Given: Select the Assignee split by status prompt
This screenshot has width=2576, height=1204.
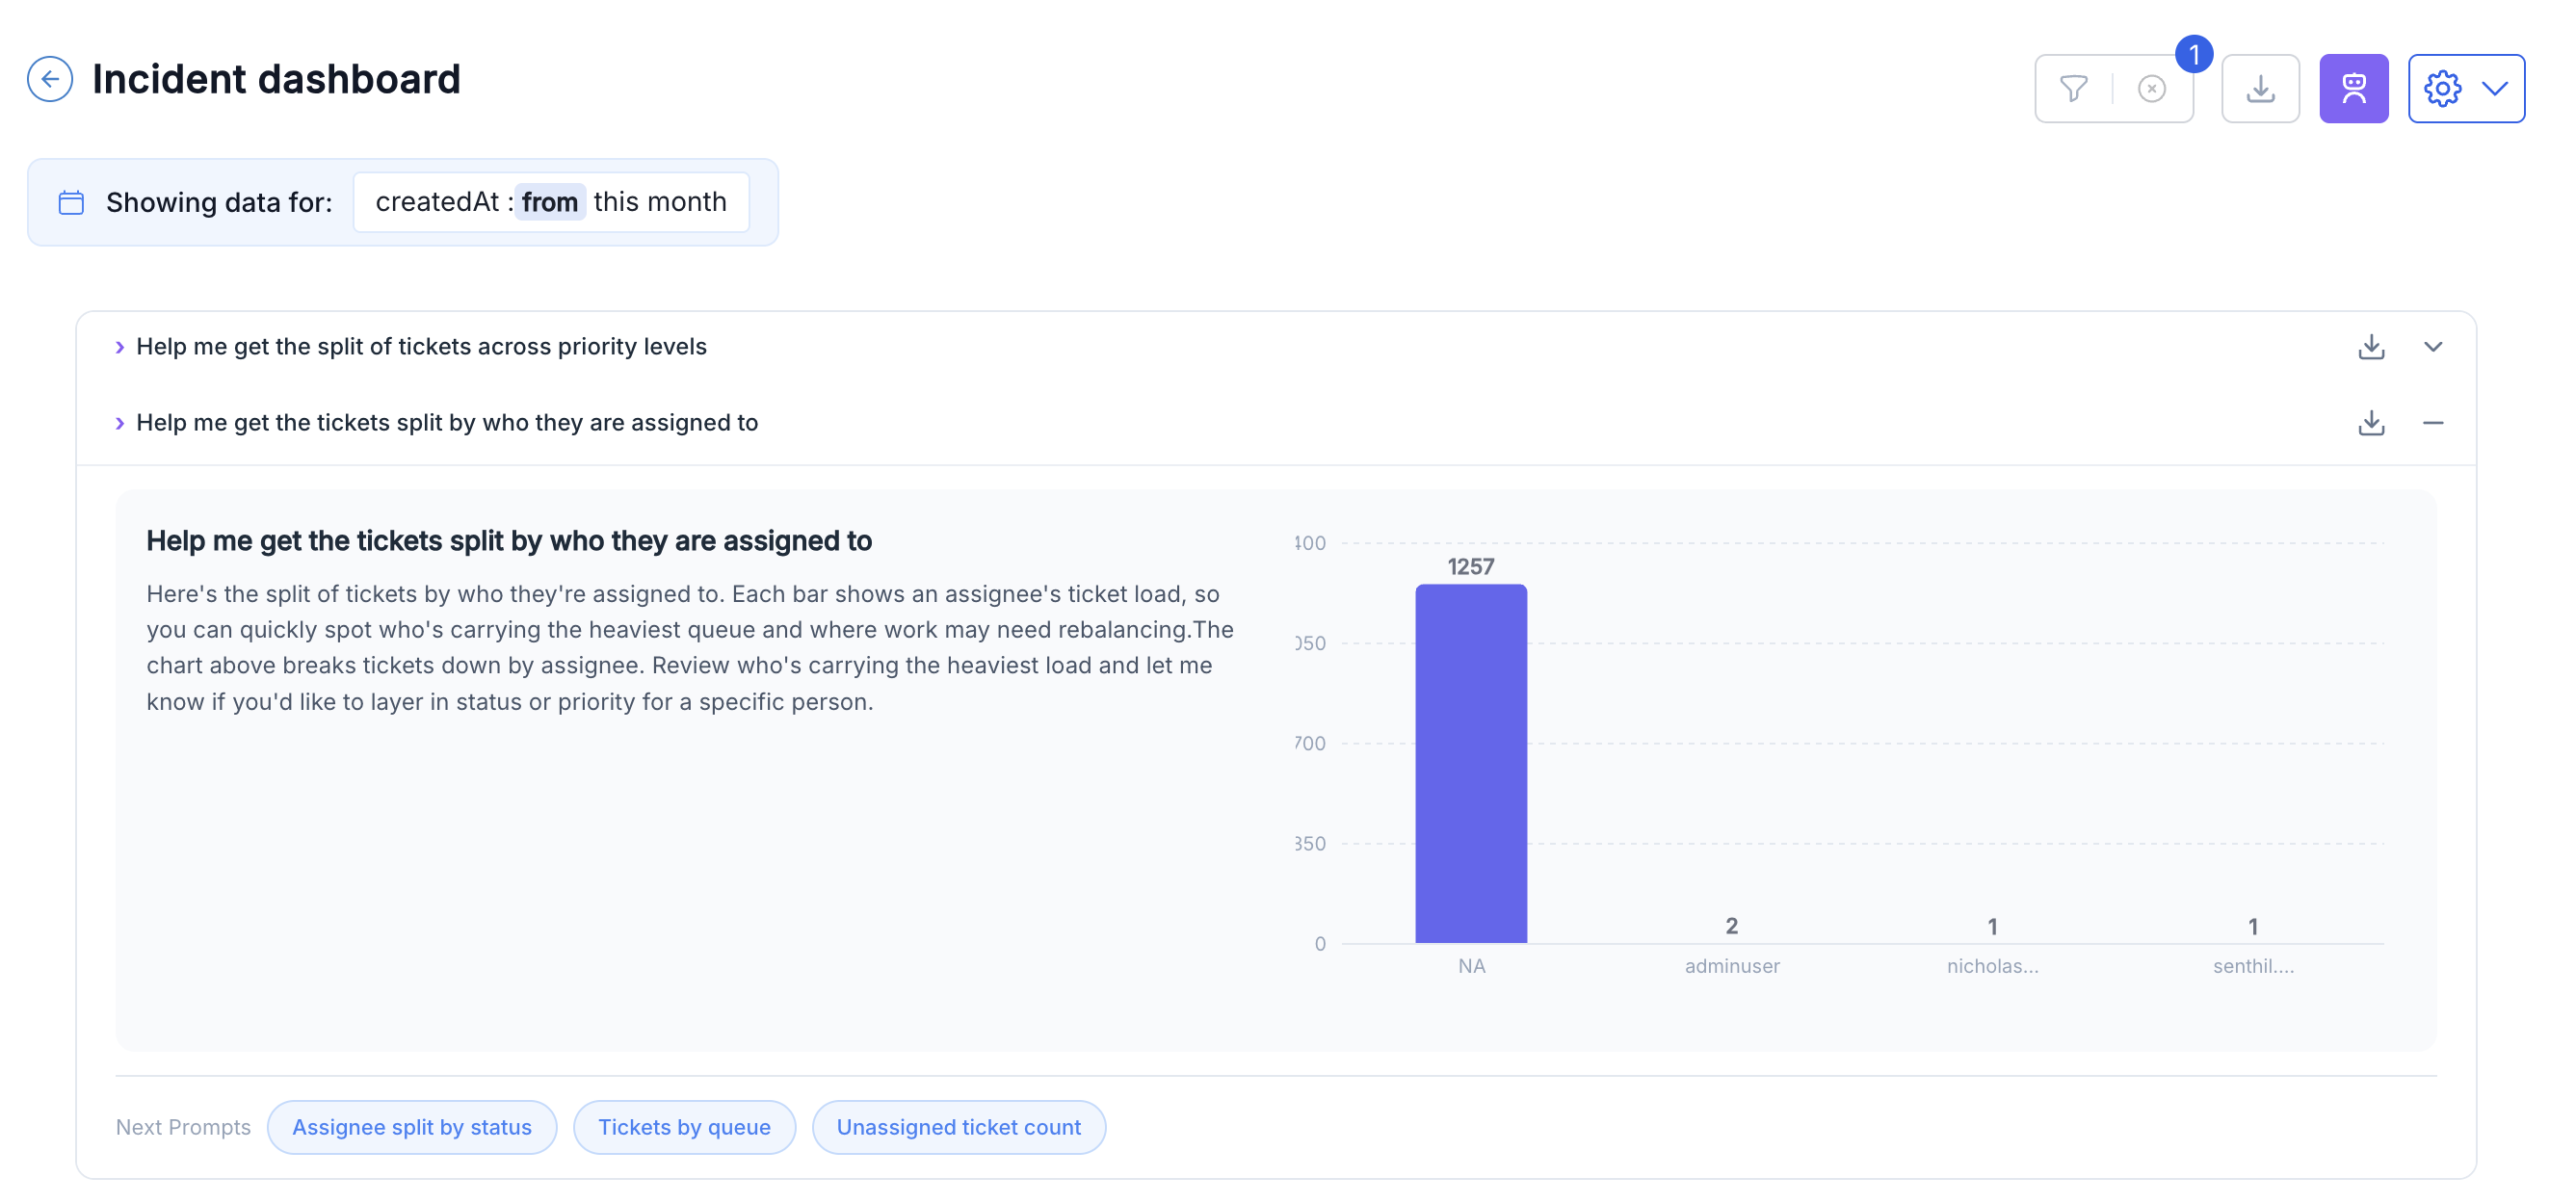Looking at the screenshot, I should coord(412,1127).
